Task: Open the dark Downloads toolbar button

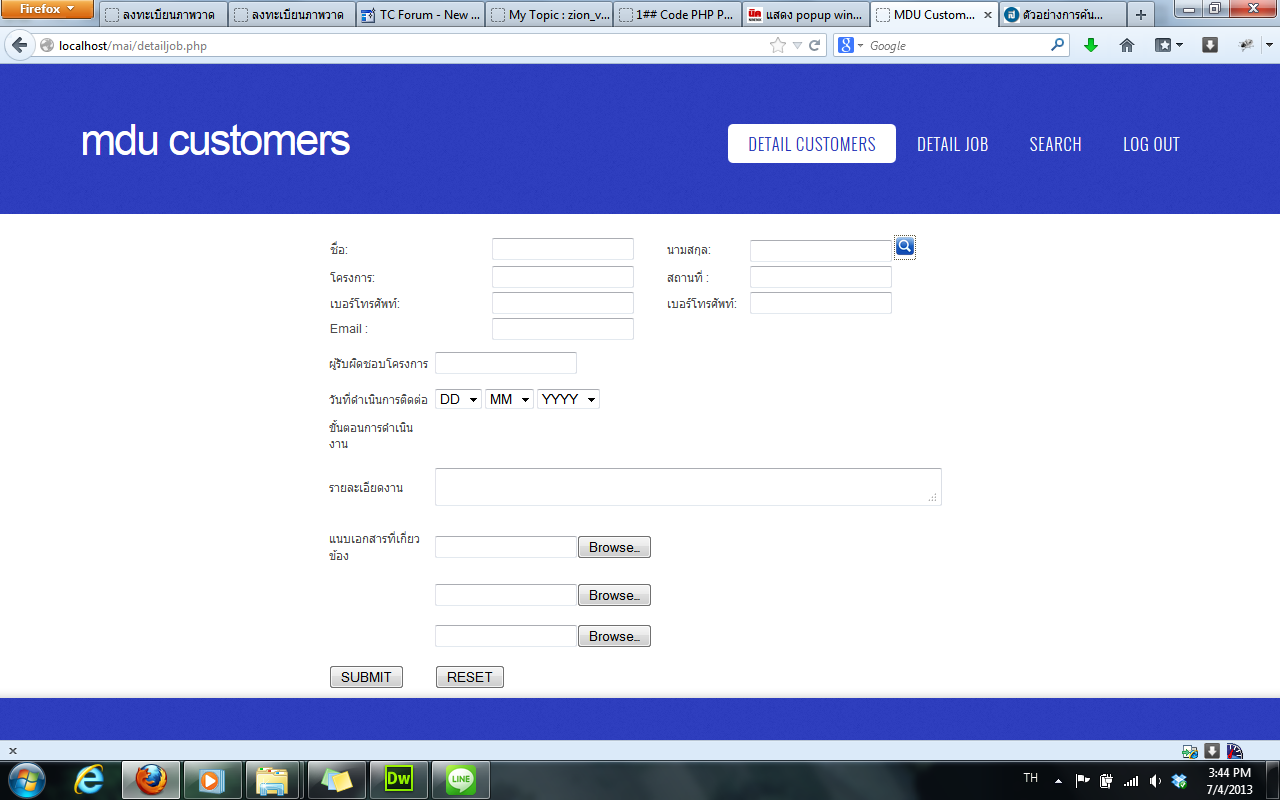Action: (x=1210, y=45)
